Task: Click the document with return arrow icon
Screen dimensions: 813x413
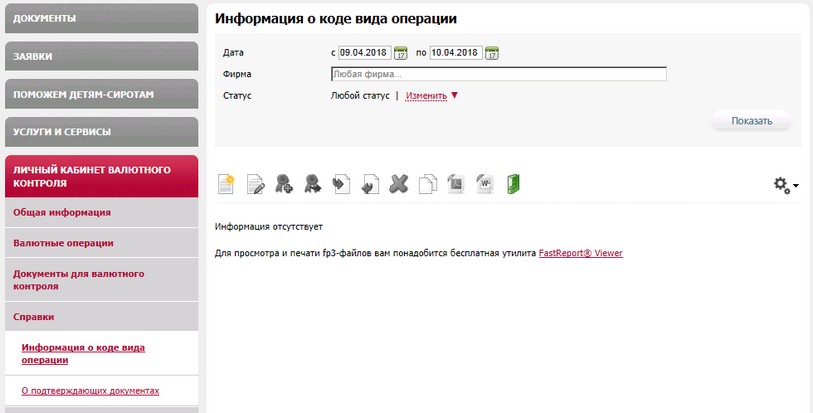Action: point(370,184)
